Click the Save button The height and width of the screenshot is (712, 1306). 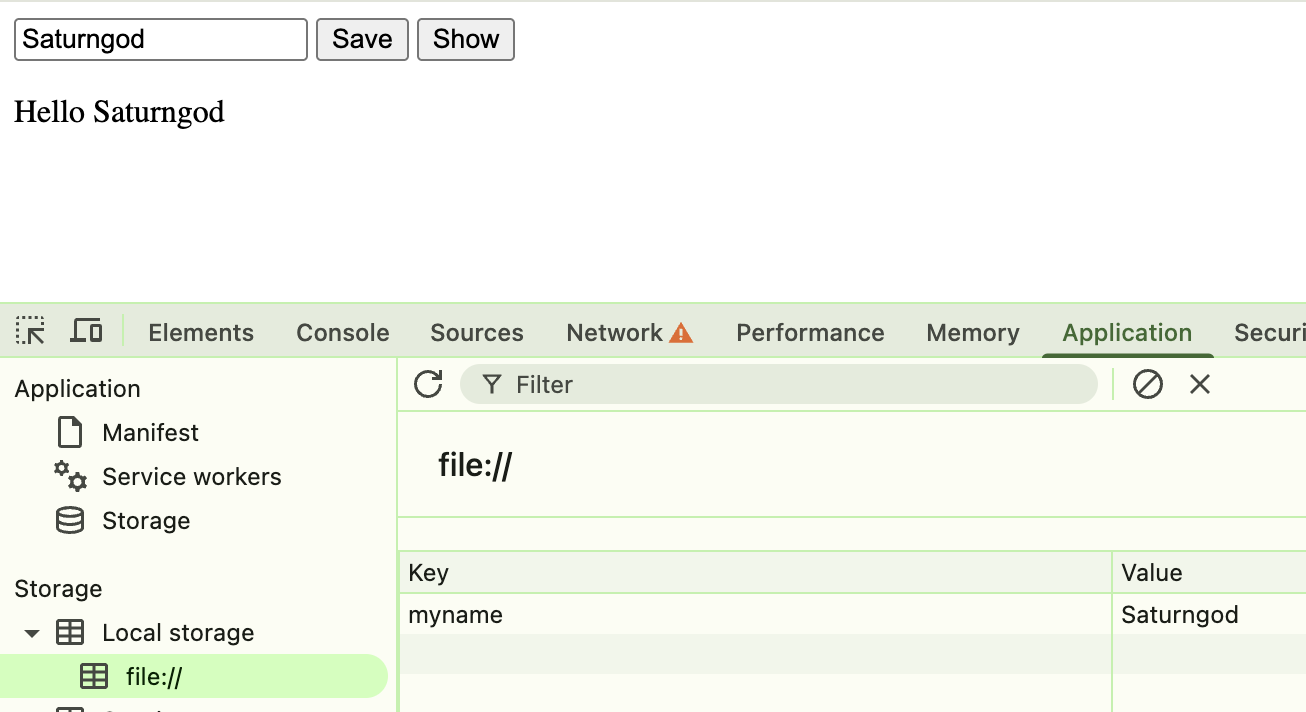[362, 39]
